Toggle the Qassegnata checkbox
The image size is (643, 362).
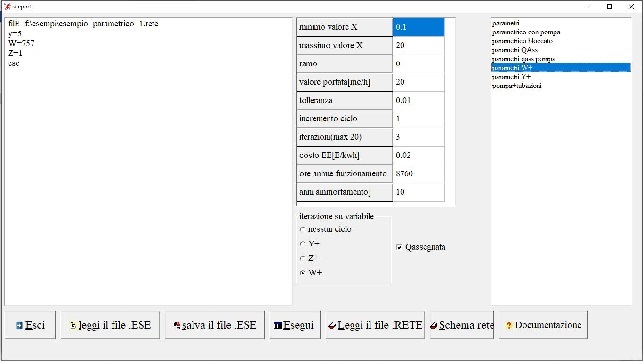399,247
